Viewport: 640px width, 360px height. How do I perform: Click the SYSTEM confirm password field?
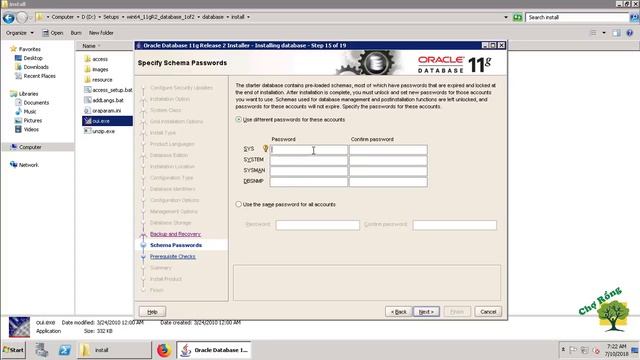[388, 160]
